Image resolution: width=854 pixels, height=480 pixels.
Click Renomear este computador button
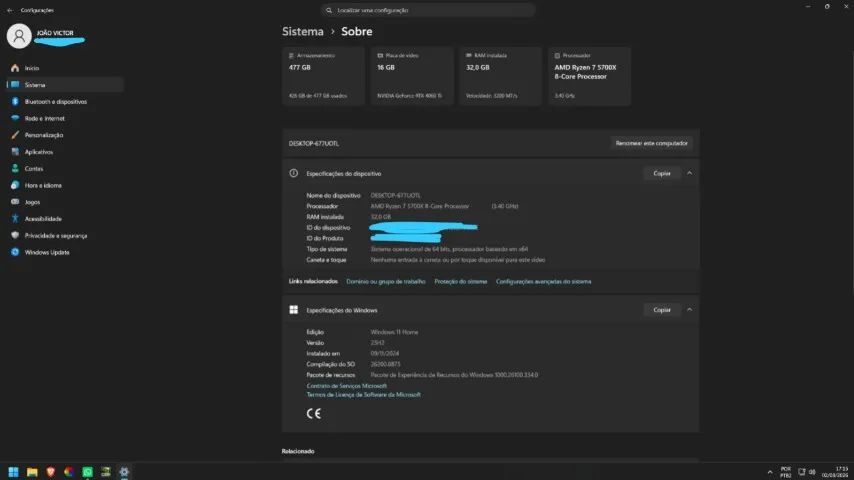[651, 143]
